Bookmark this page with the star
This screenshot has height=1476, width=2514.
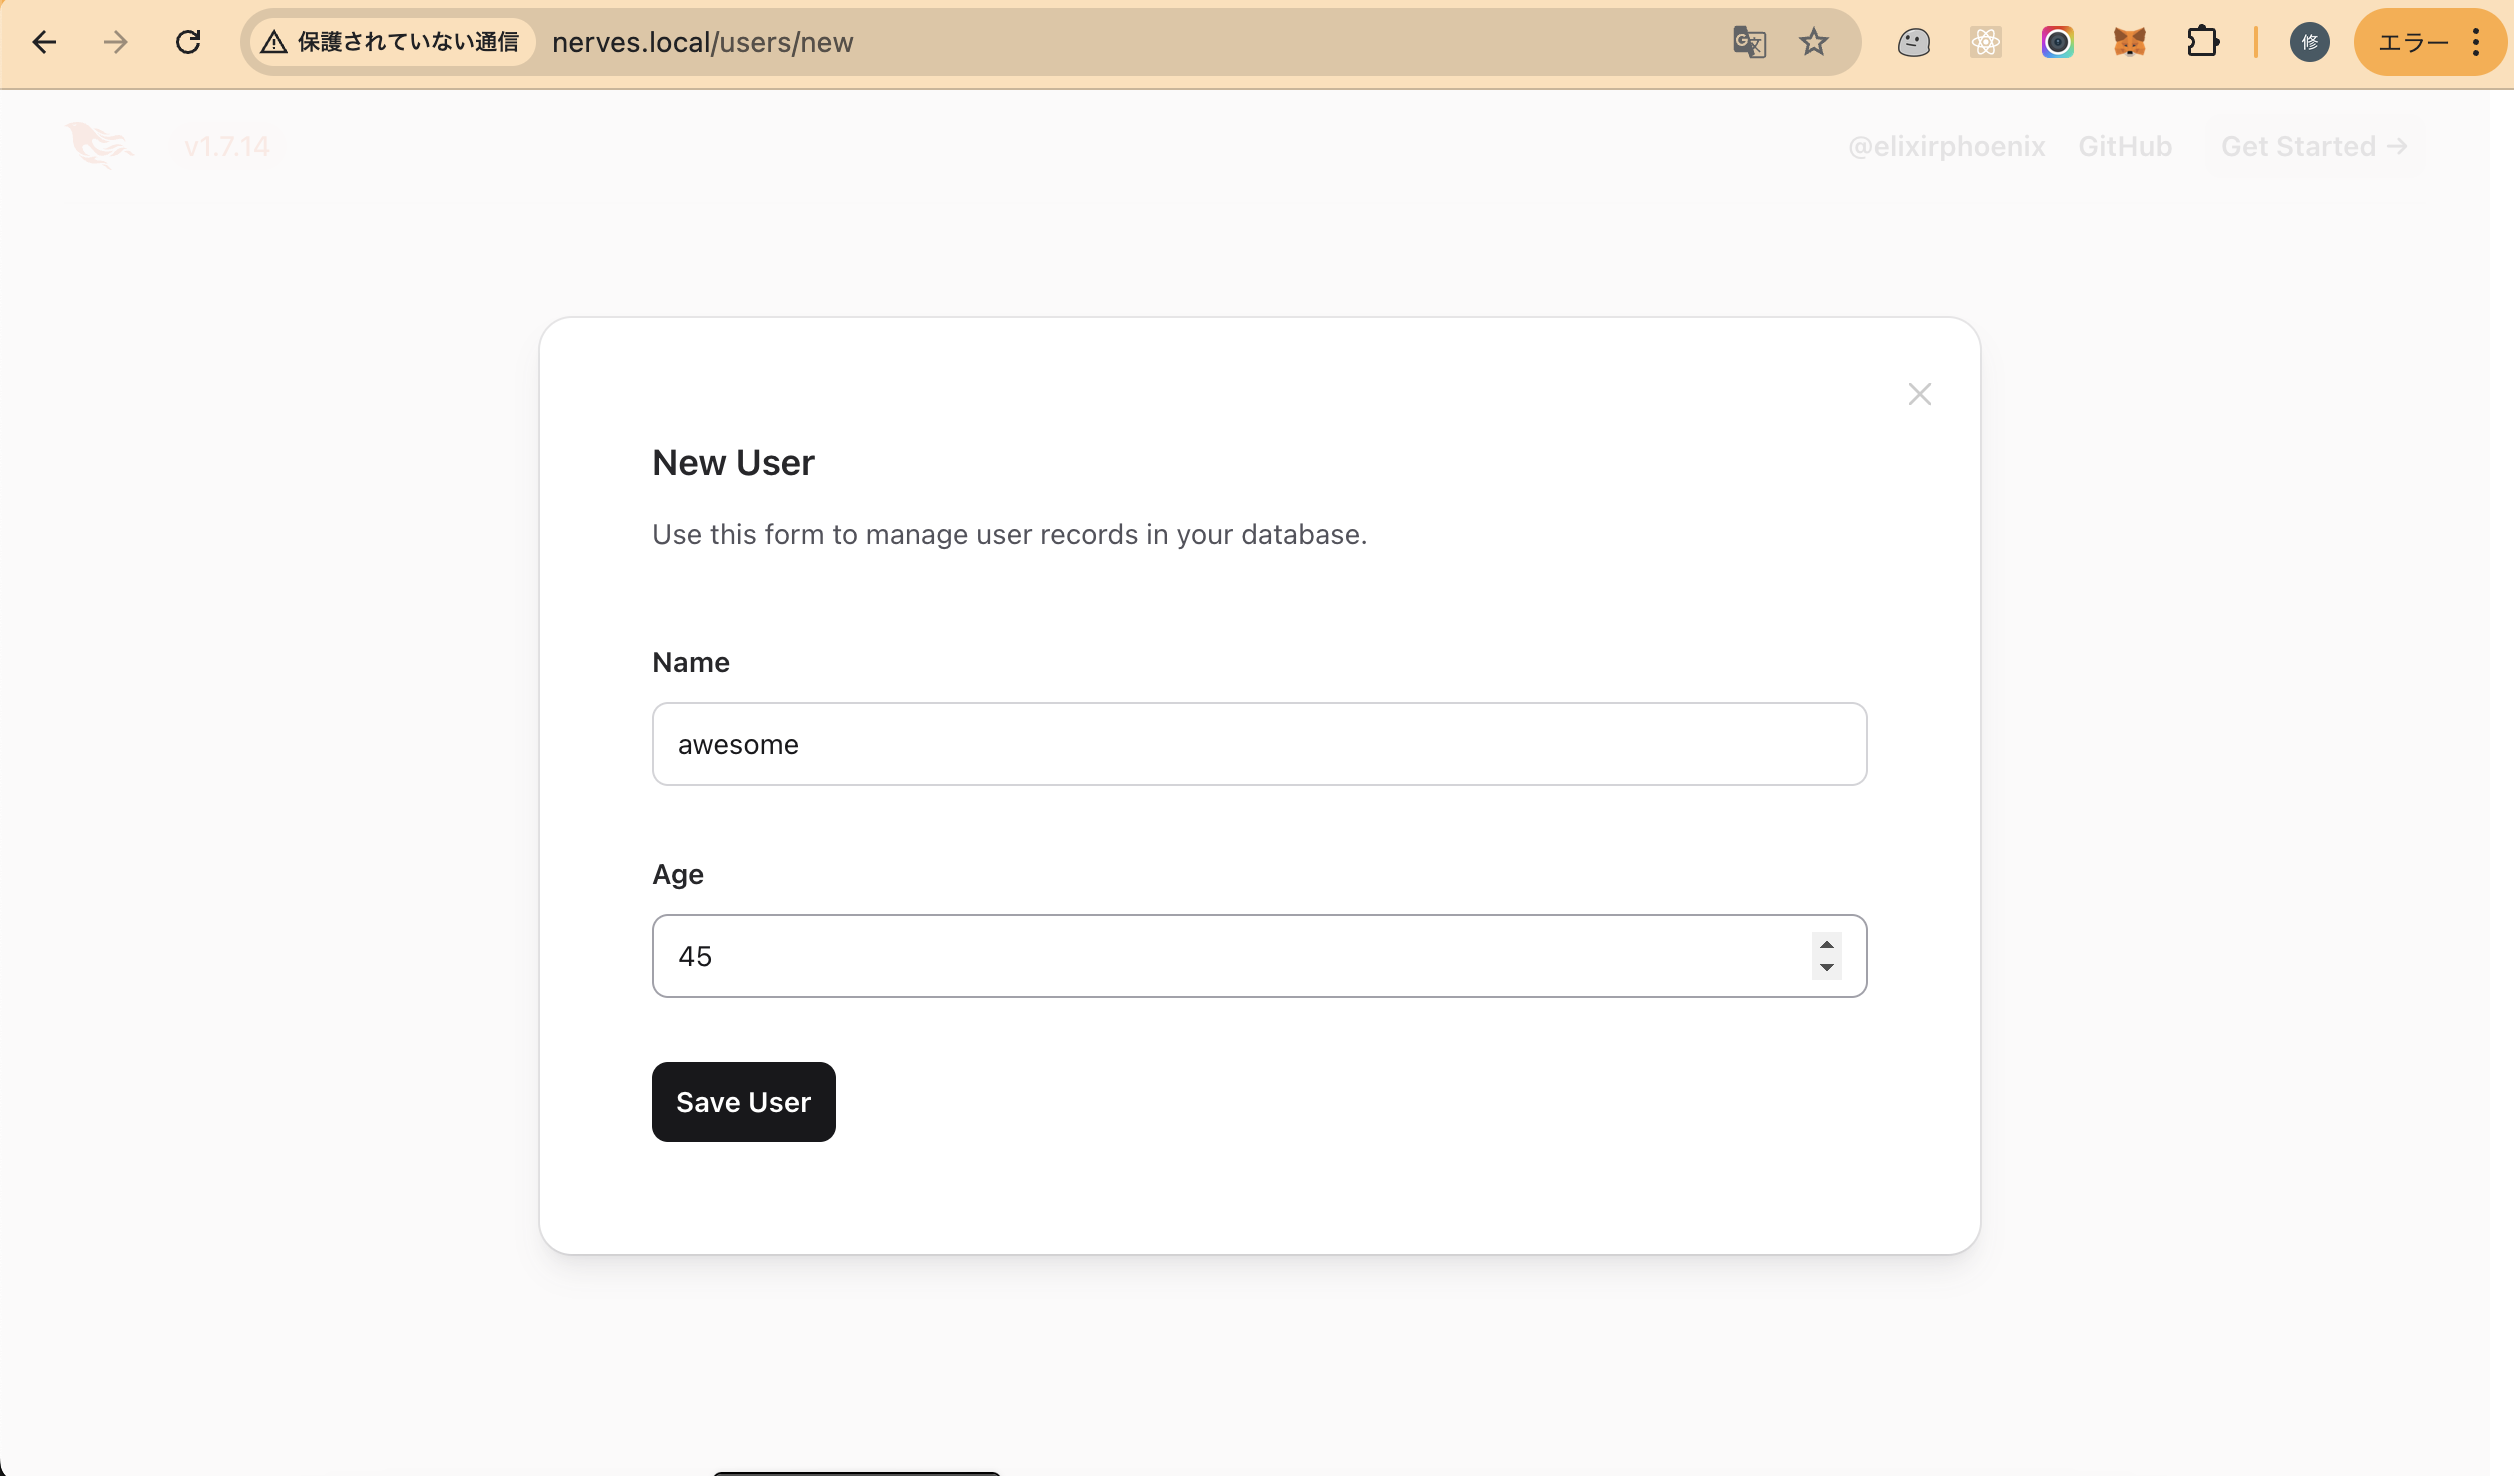point(1814,42)
